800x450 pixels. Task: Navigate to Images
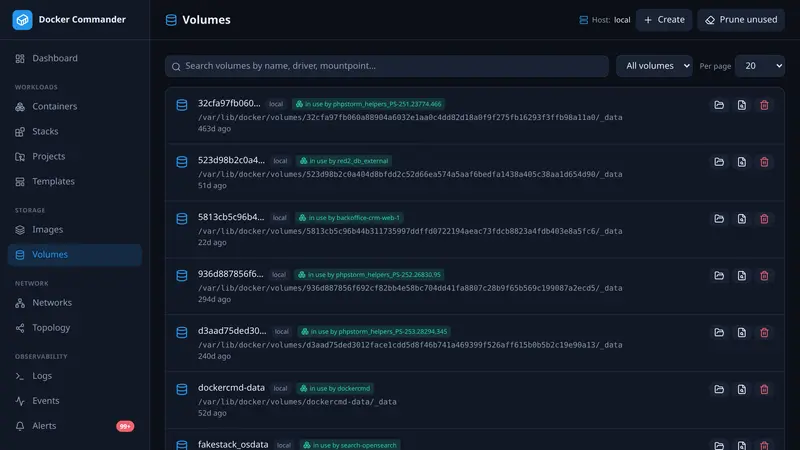(74, 230)
